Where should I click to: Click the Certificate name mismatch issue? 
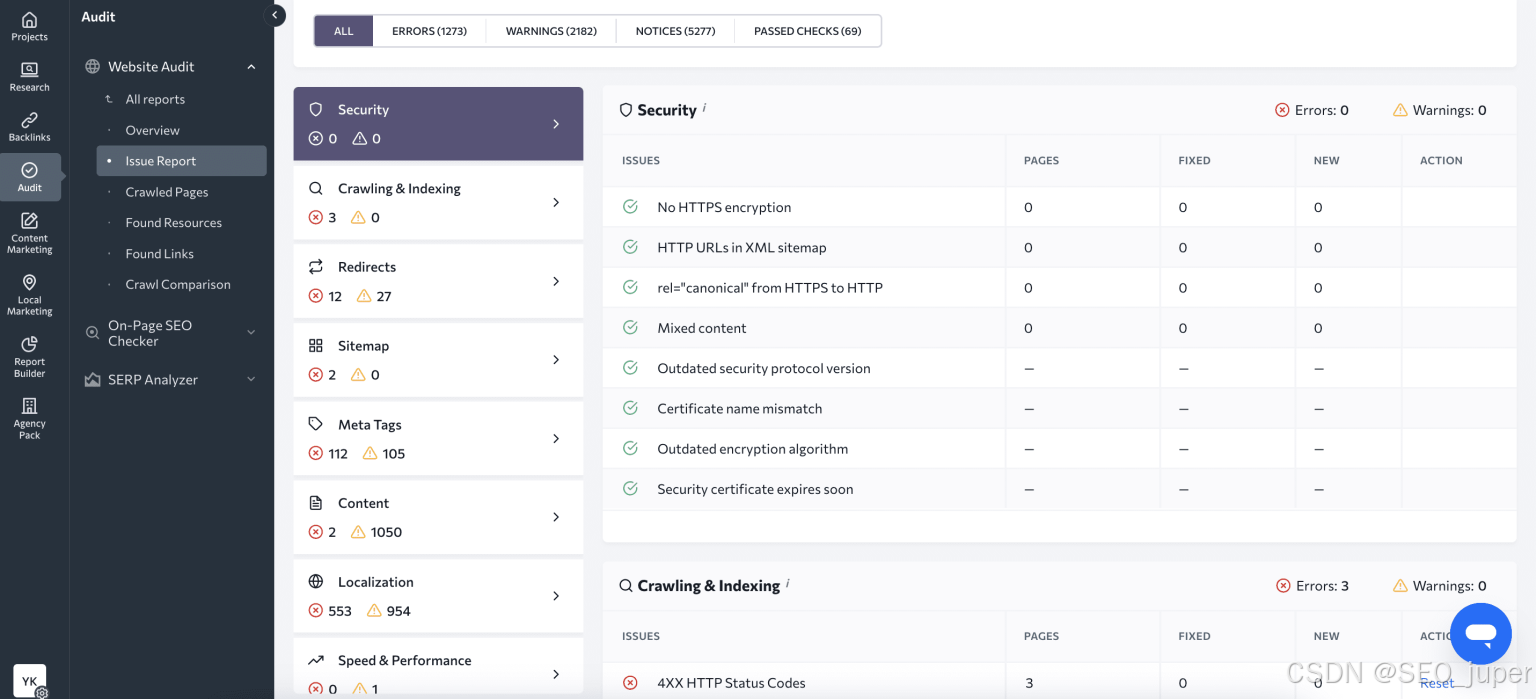click(x=740, y=408)
